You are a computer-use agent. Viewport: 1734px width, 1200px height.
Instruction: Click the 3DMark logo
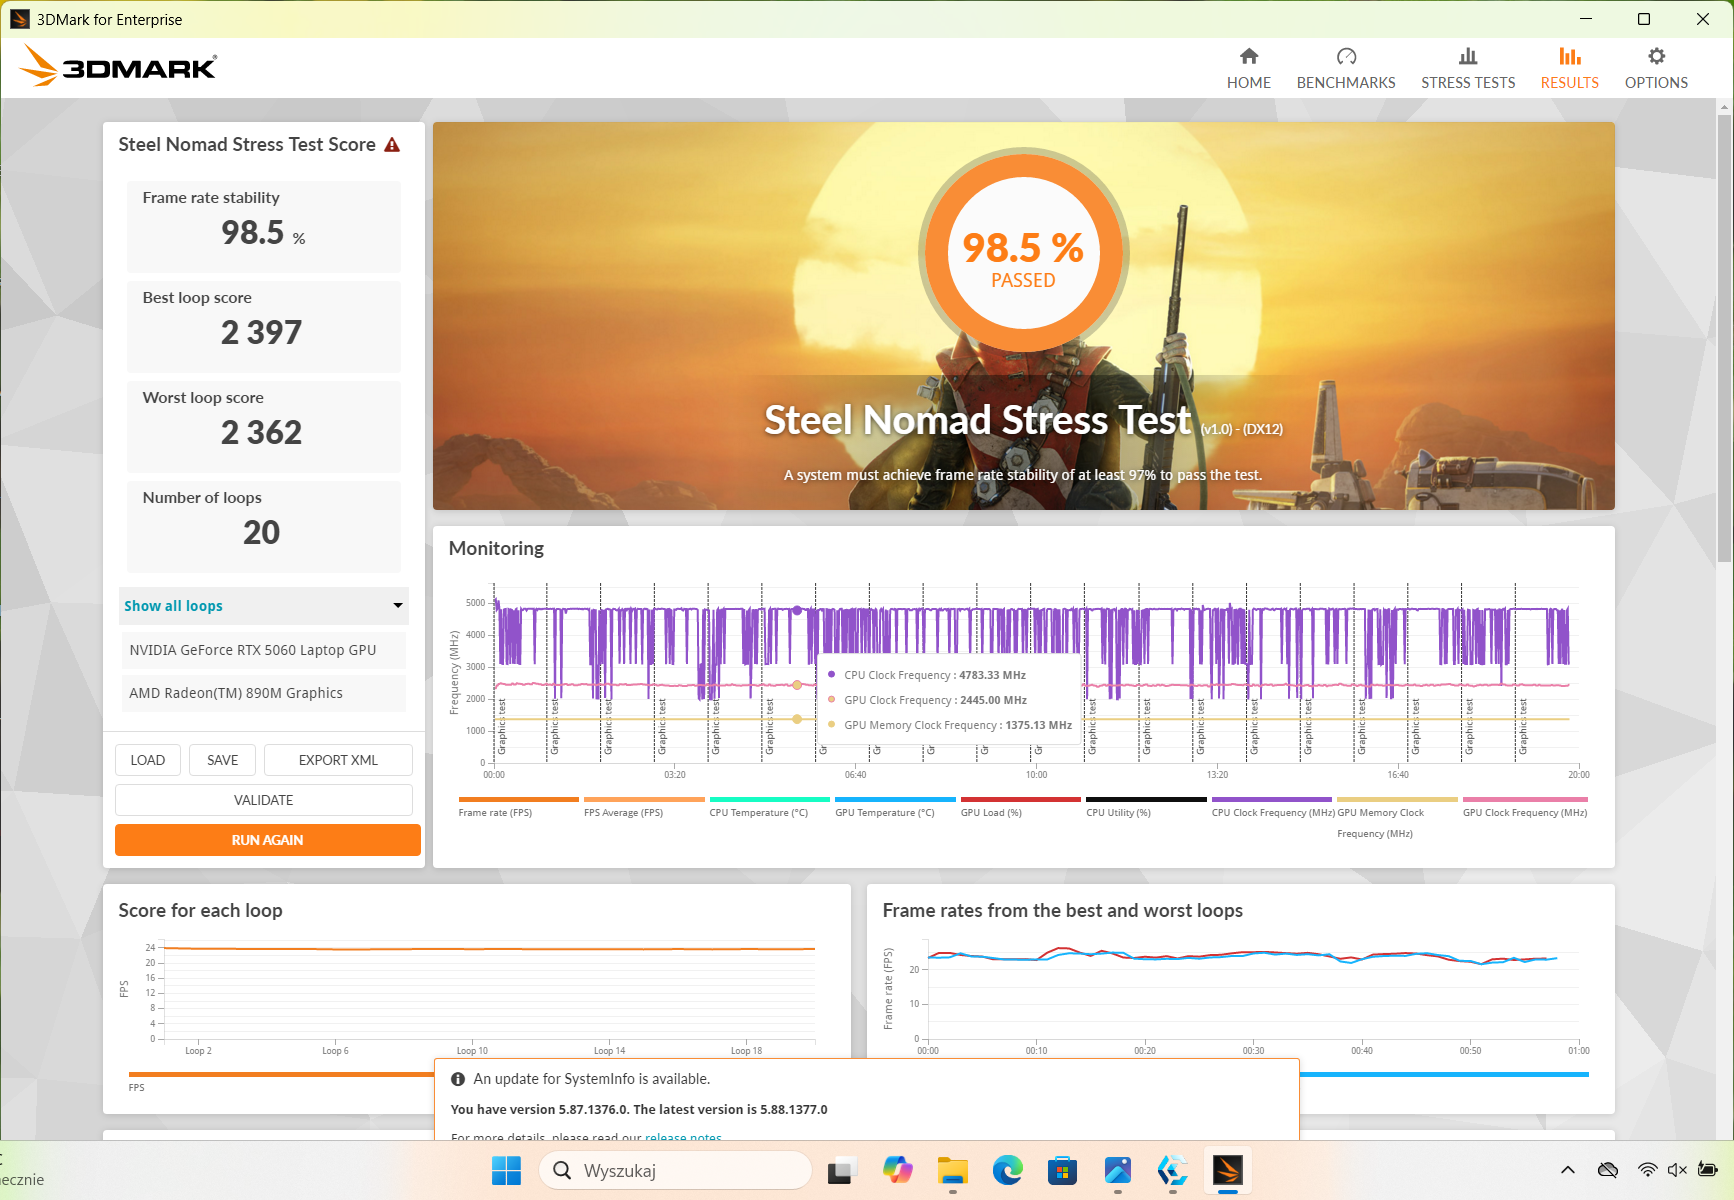(x=118, y=66)
